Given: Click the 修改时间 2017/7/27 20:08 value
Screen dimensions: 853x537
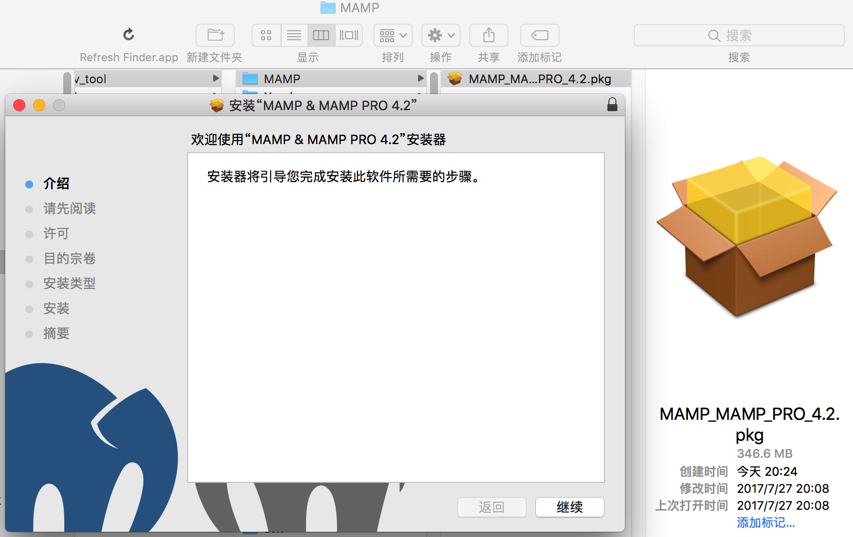Looking at the screenshot, I should click(783, 489).
